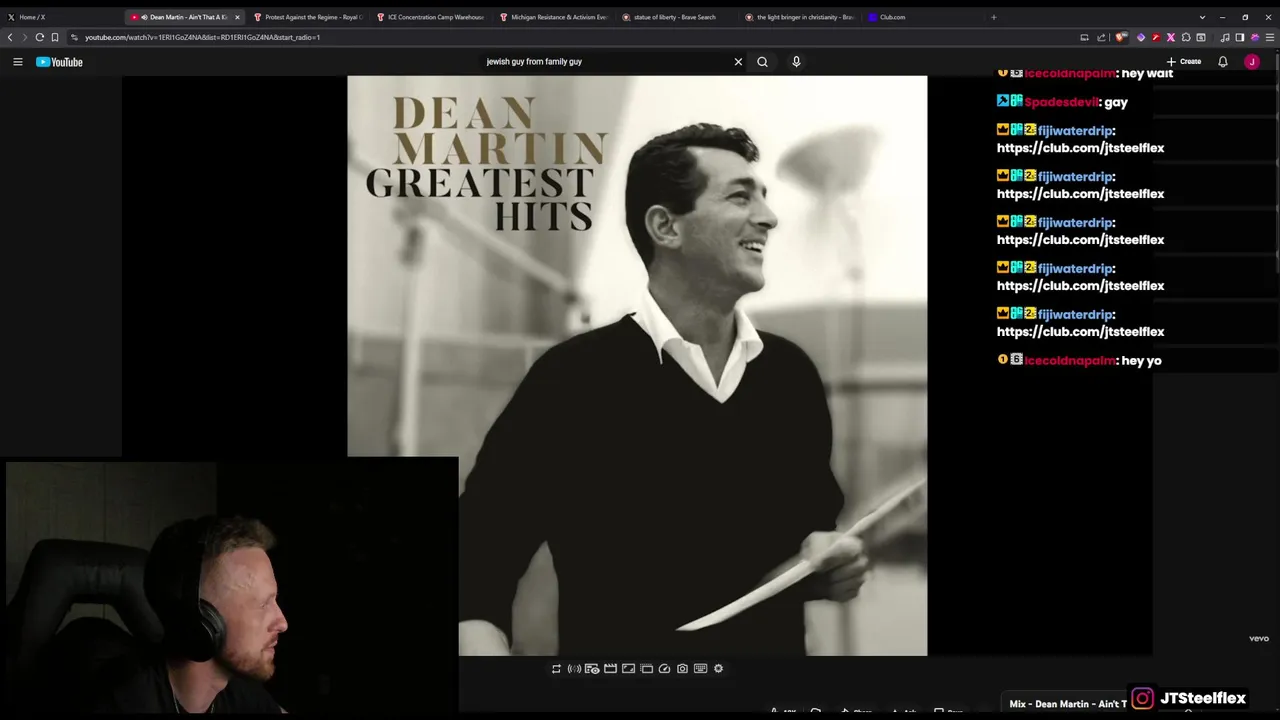Go to the YouTube home logo

tap(59, 62)
